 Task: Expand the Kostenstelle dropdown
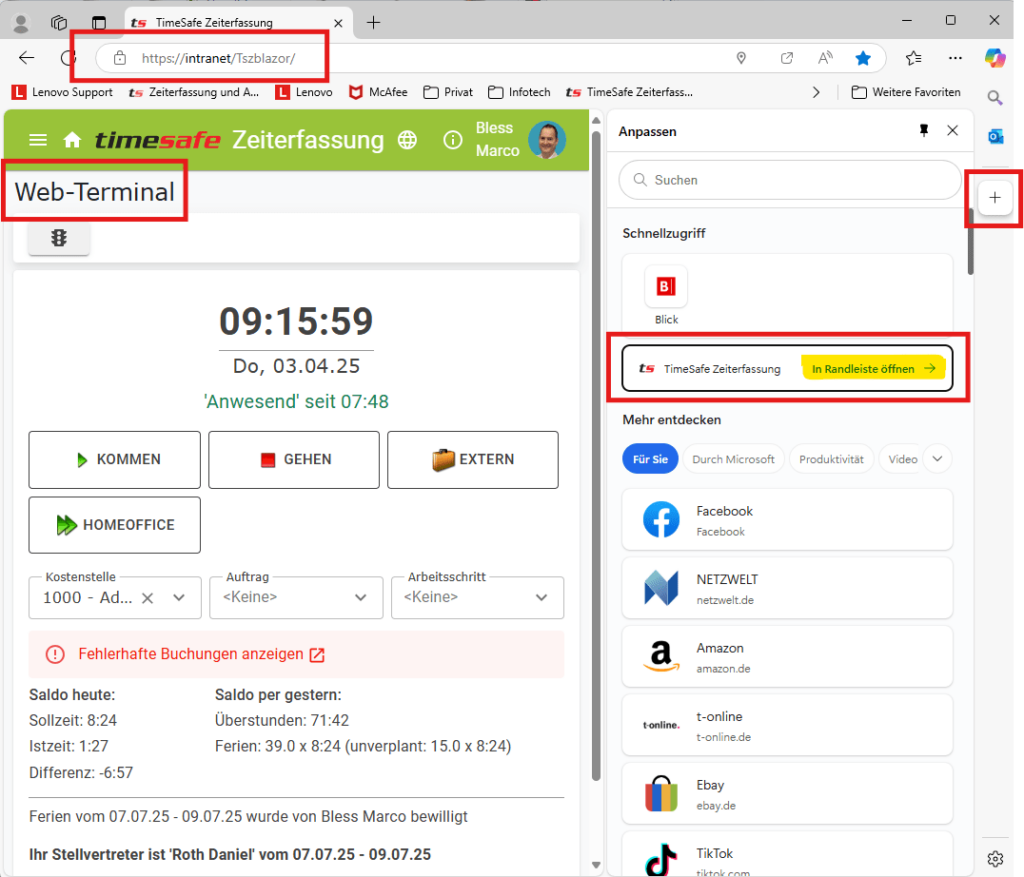click(x=179, y=598)
